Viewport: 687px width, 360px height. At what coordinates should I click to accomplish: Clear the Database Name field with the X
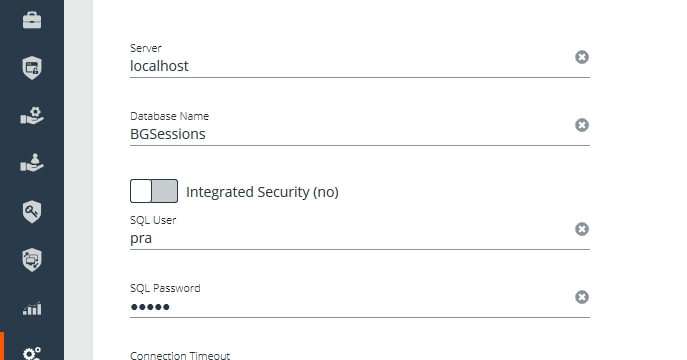(x=582, y=125)
